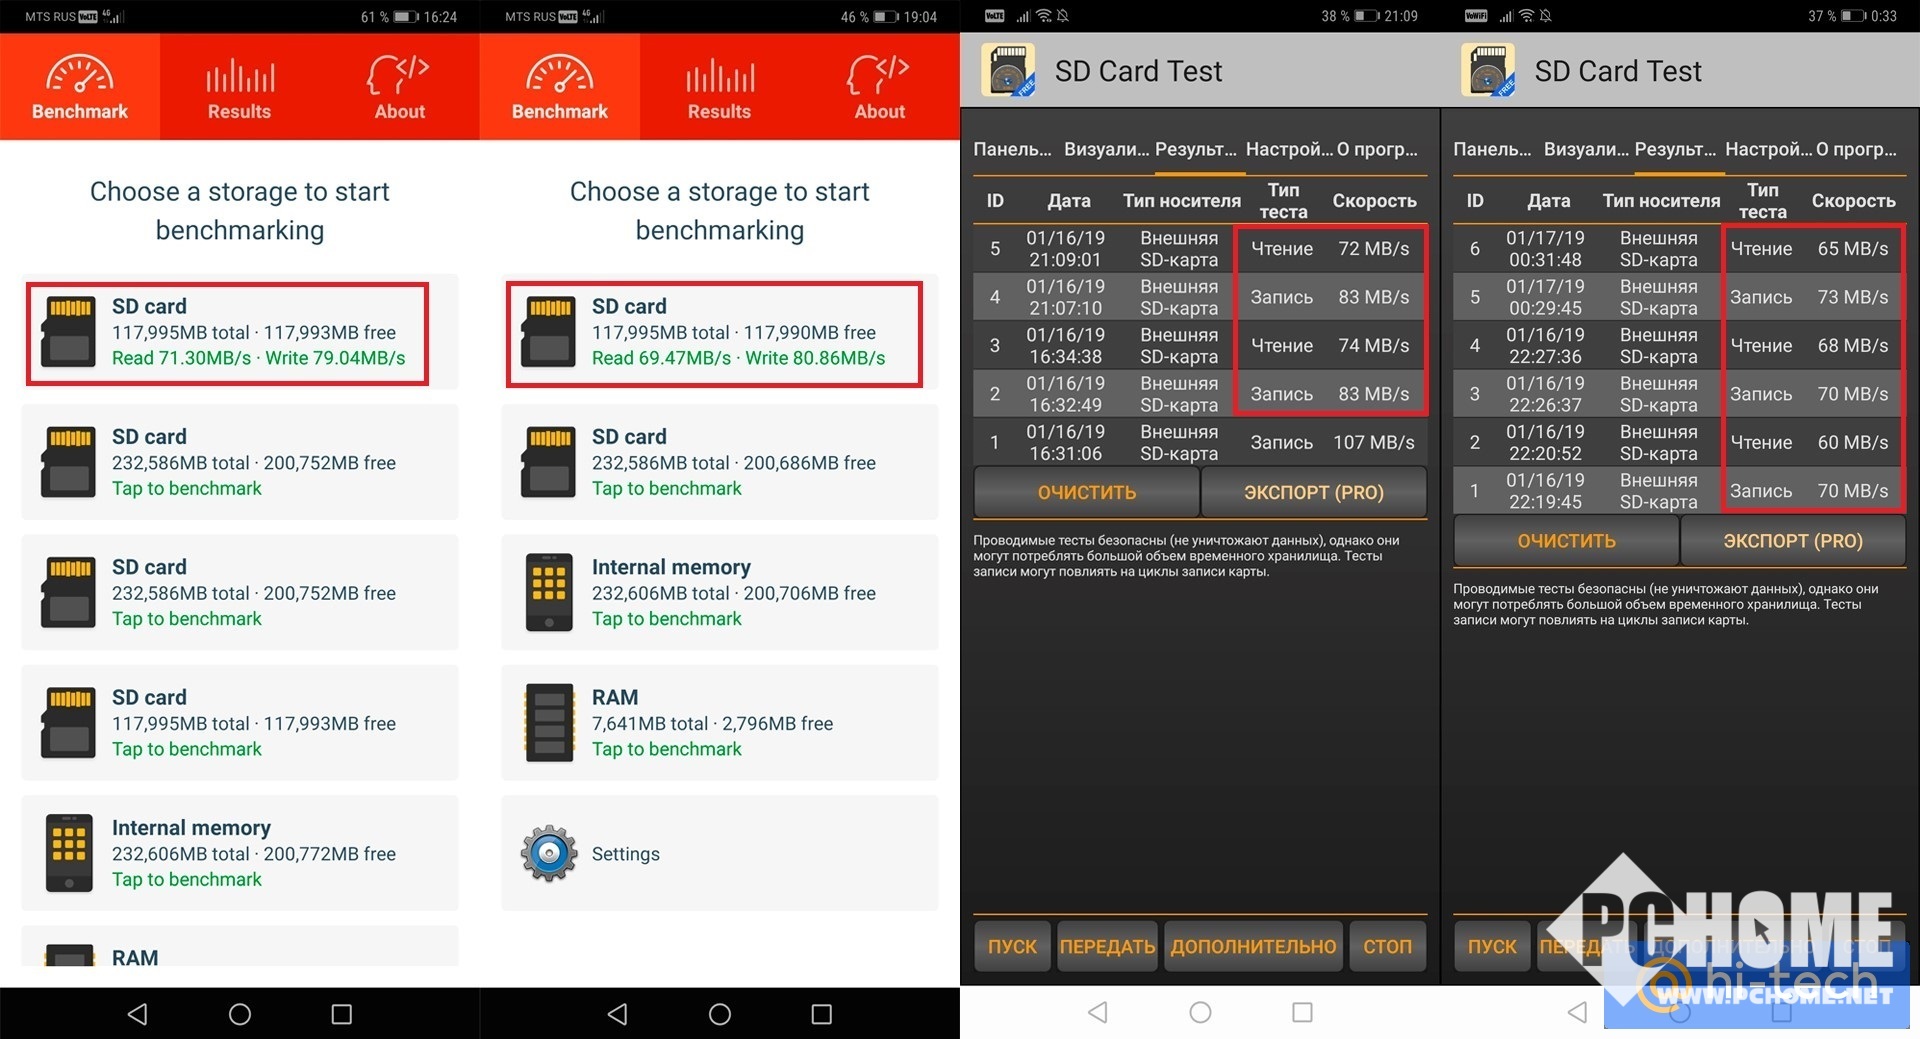Open the Results bar-chart icon in the leftmost screen
This screenshot has height=1039, width=1920.
[239, 76]
